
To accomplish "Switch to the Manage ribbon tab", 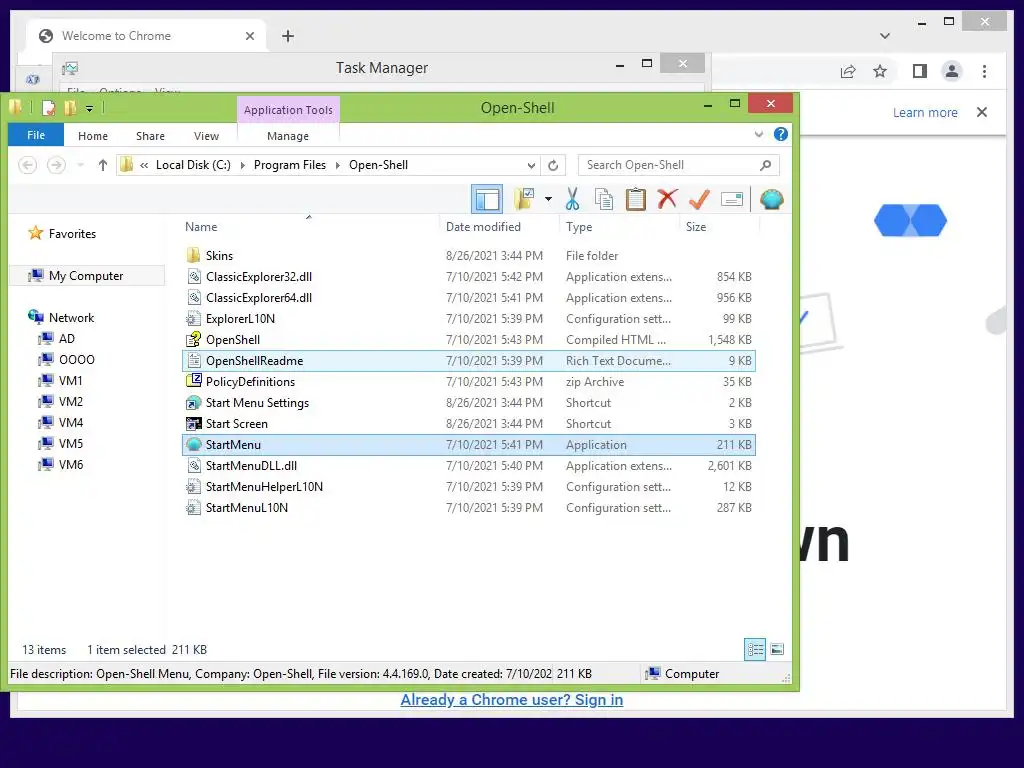I will tap(288, 136).
